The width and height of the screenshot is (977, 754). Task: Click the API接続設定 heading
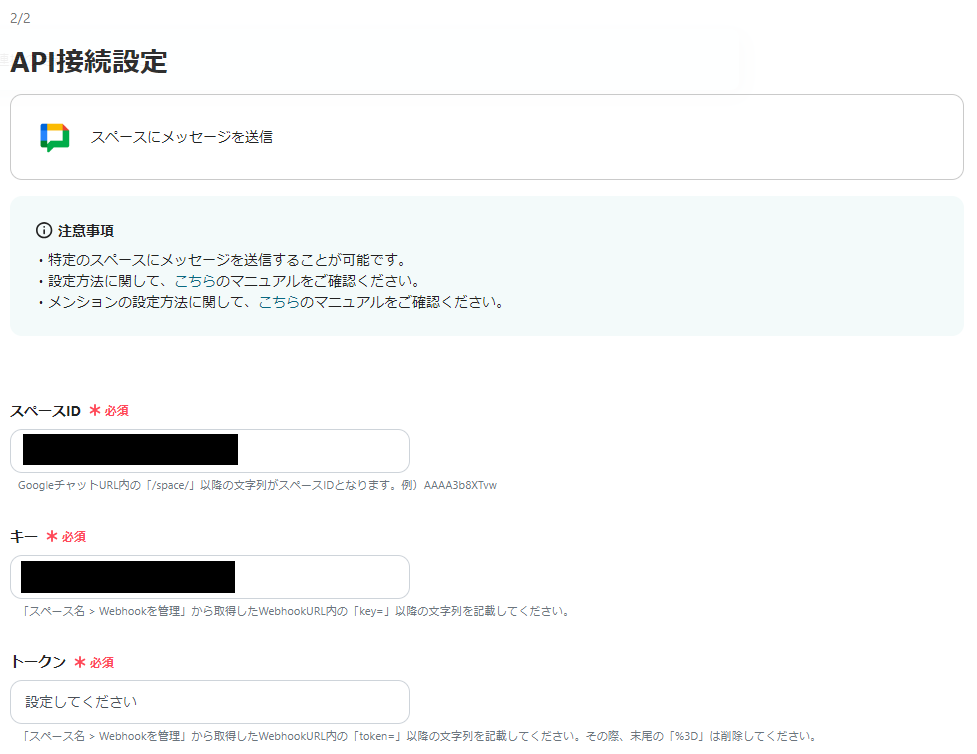point(88,62)
